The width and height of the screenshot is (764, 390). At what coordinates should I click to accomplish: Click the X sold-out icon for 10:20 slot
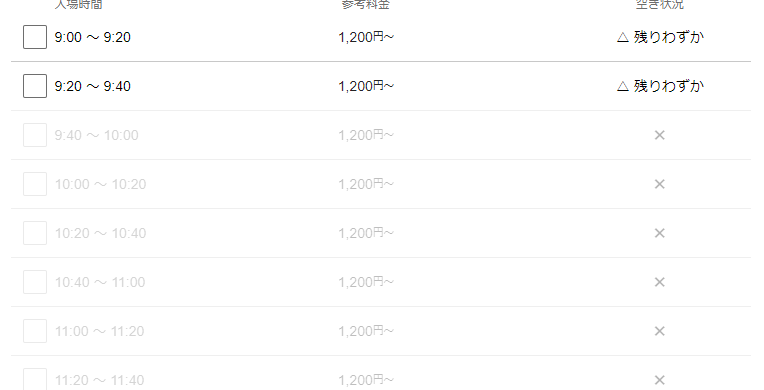[660, 233]
